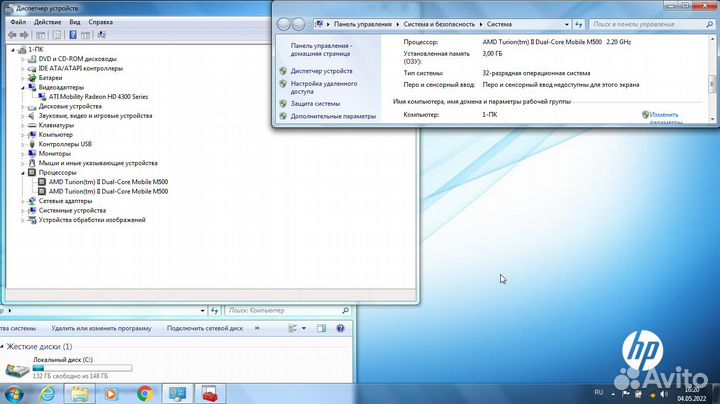Go to Панель управления домашняя страница
720x404 pixels.
321,50
